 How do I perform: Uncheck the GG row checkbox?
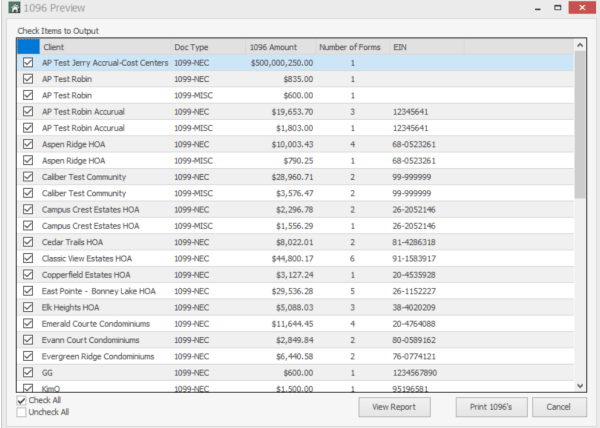pos(28,373)
